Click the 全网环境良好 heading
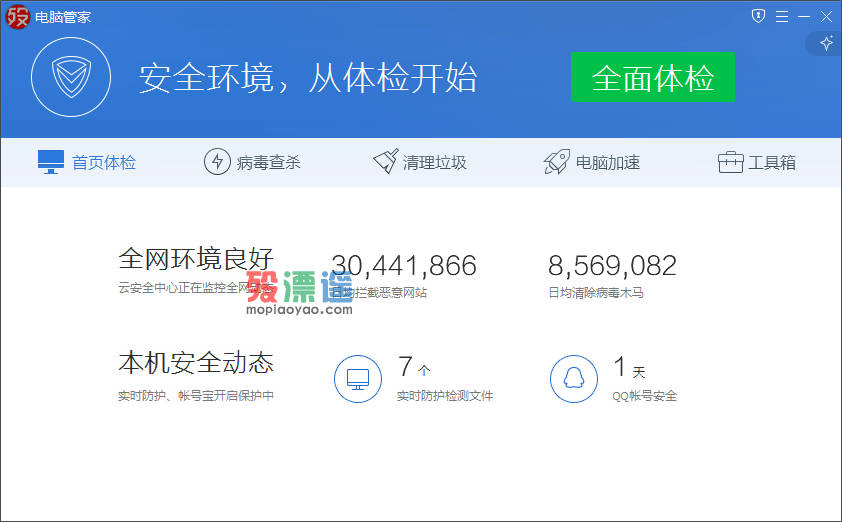Image resolution: width=842 pixels, height=522 pixels. [196, 259]
